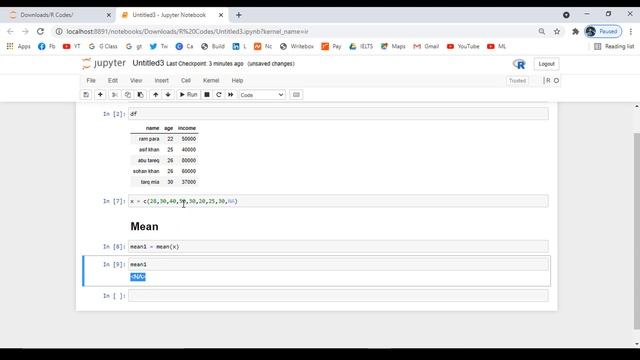Open the command palette keyboard icon

296,95
